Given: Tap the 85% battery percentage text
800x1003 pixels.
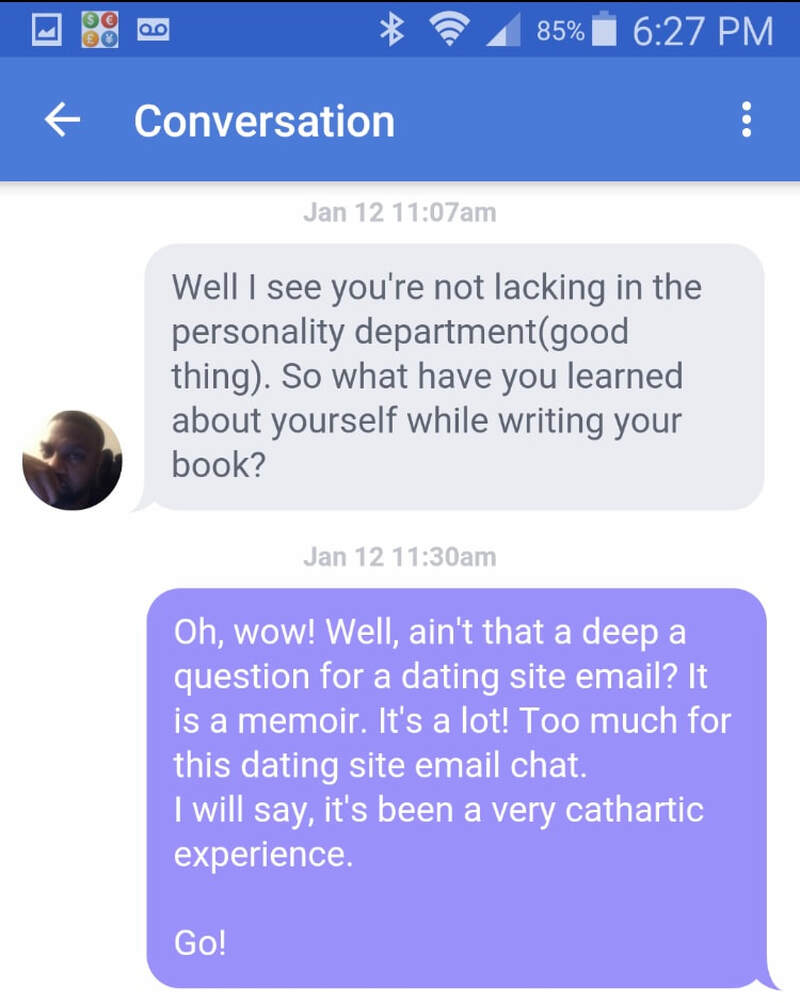Looking at the screenshot, I should (560, 31).
